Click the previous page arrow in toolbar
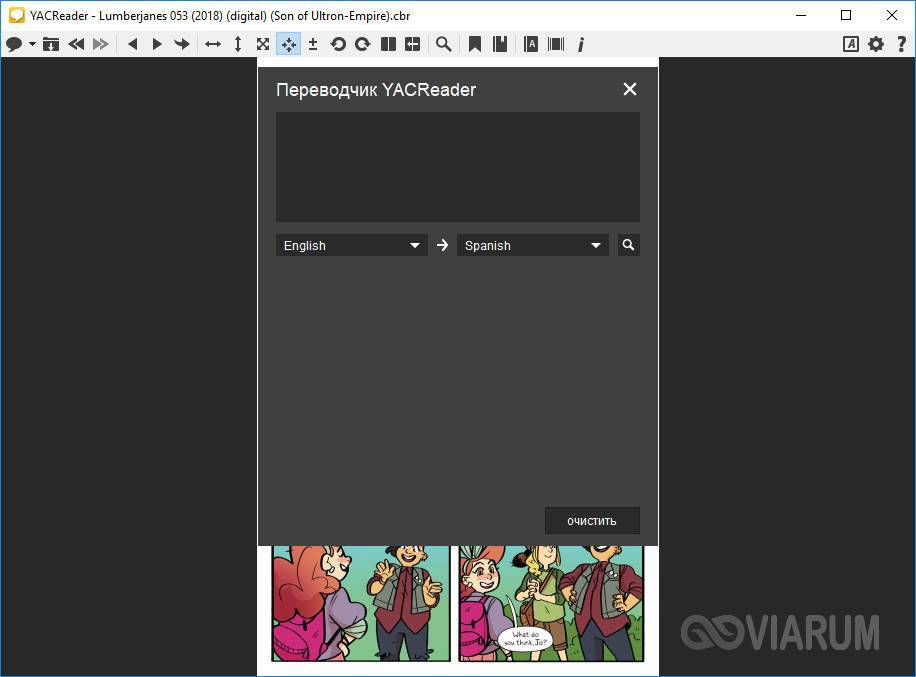The image size is (916, 677). click(x=132, y=44)
